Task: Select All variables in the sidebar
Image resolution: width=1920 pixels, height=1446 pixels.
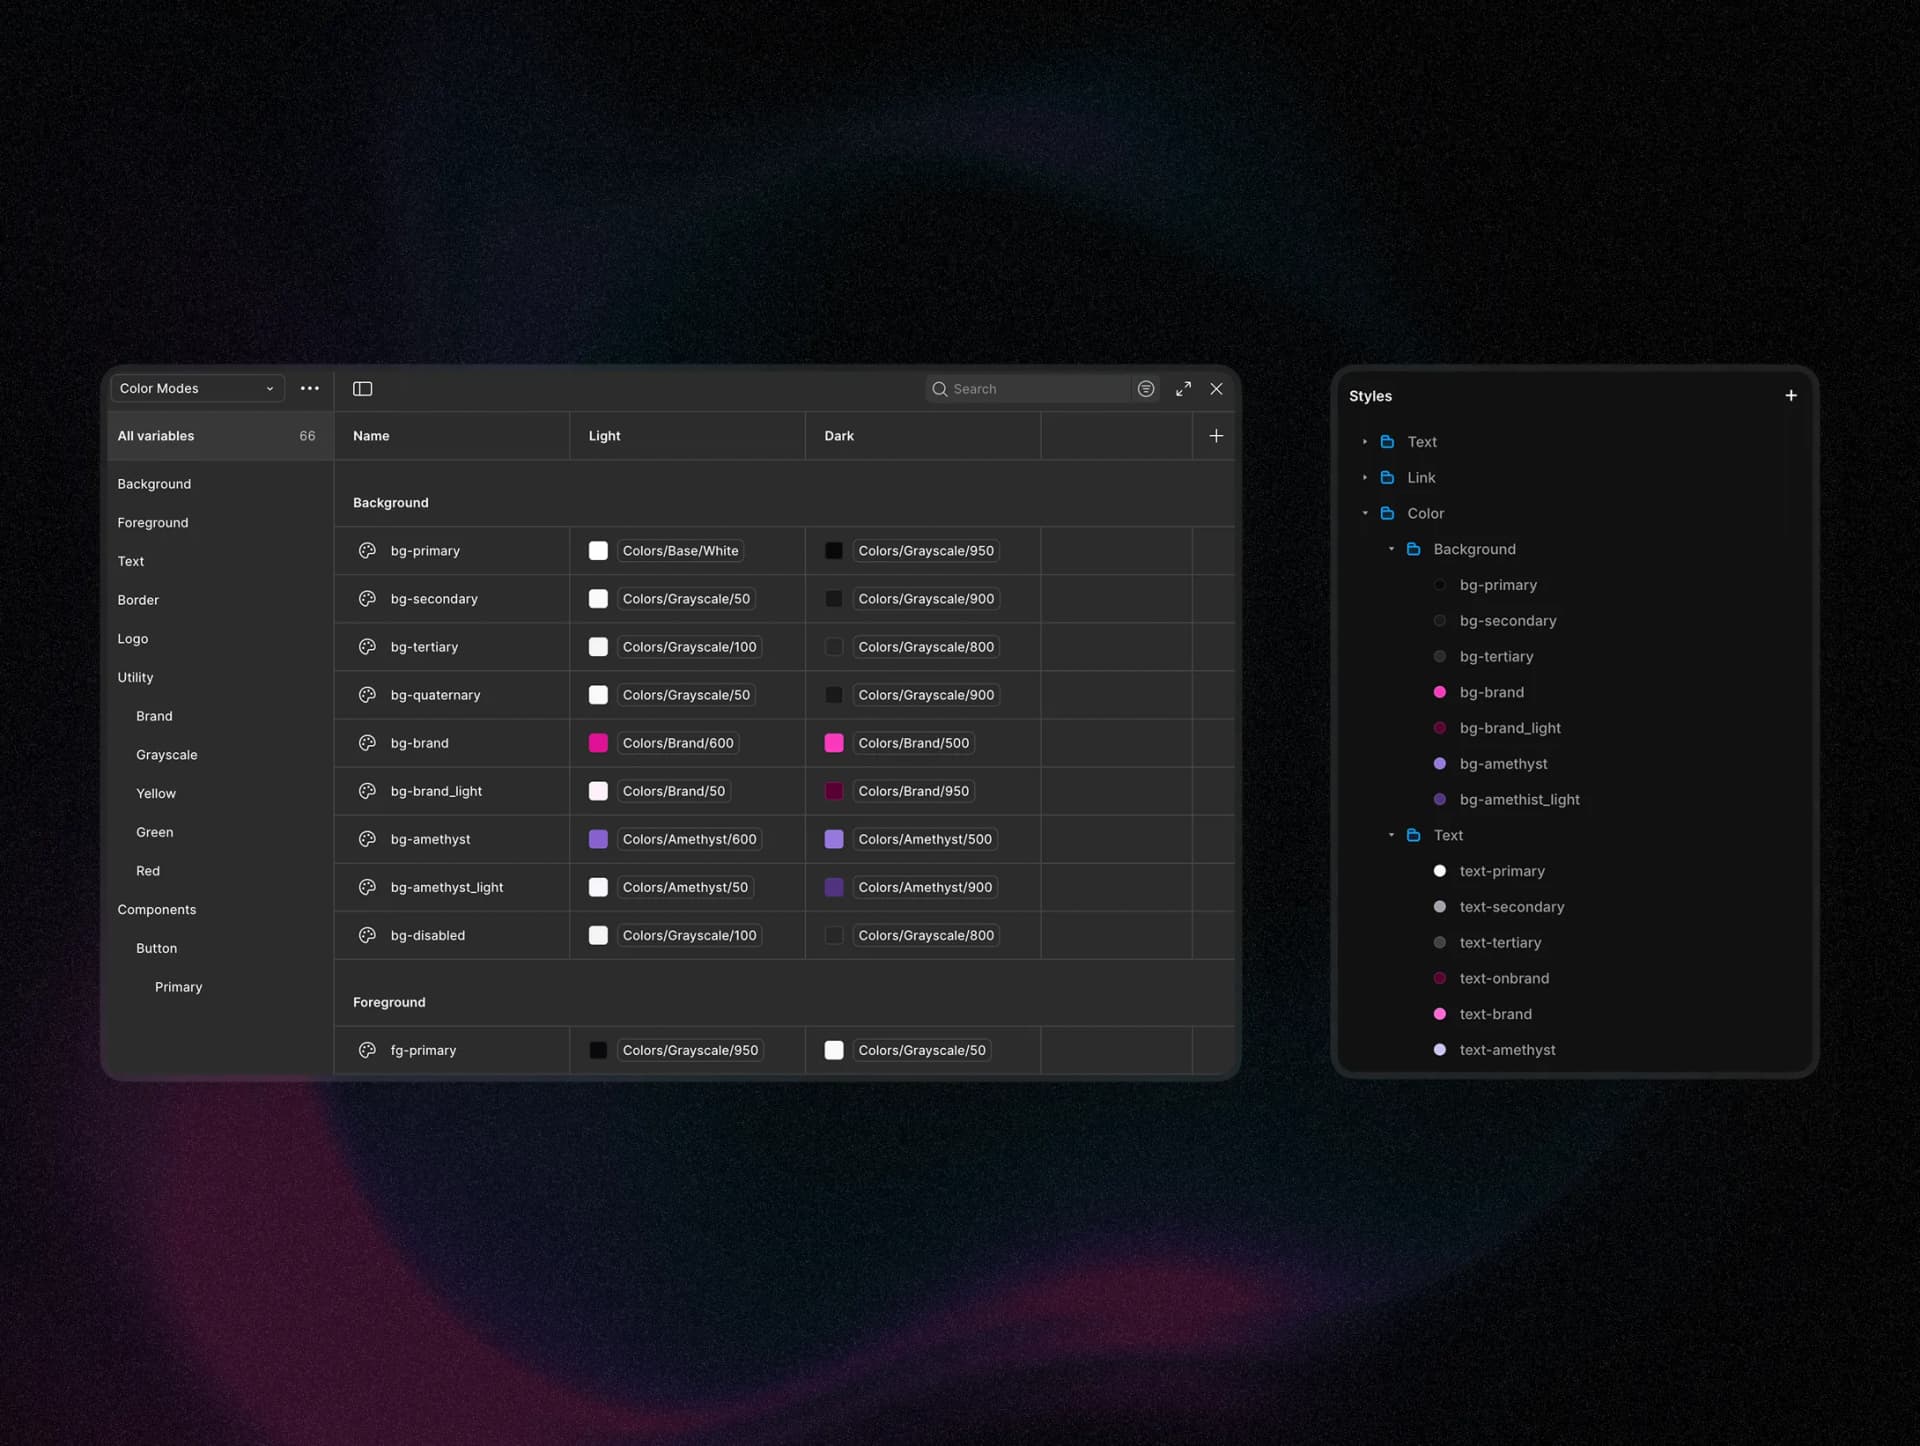Action: tap(154, 435)
